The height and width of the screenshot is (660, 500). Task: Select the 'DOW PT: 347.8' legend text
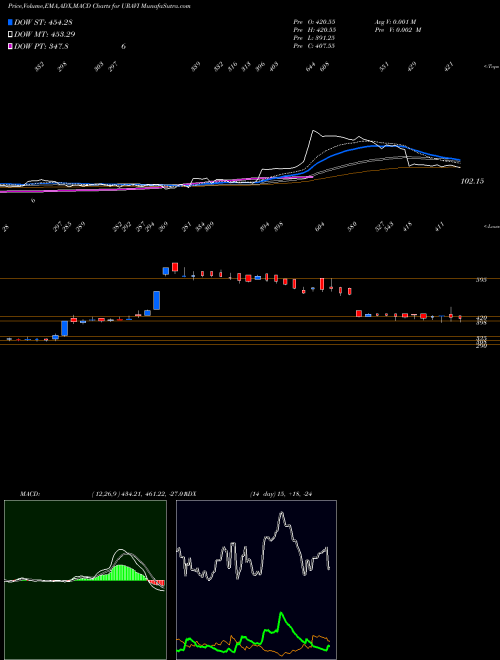(x=41, y=46)
